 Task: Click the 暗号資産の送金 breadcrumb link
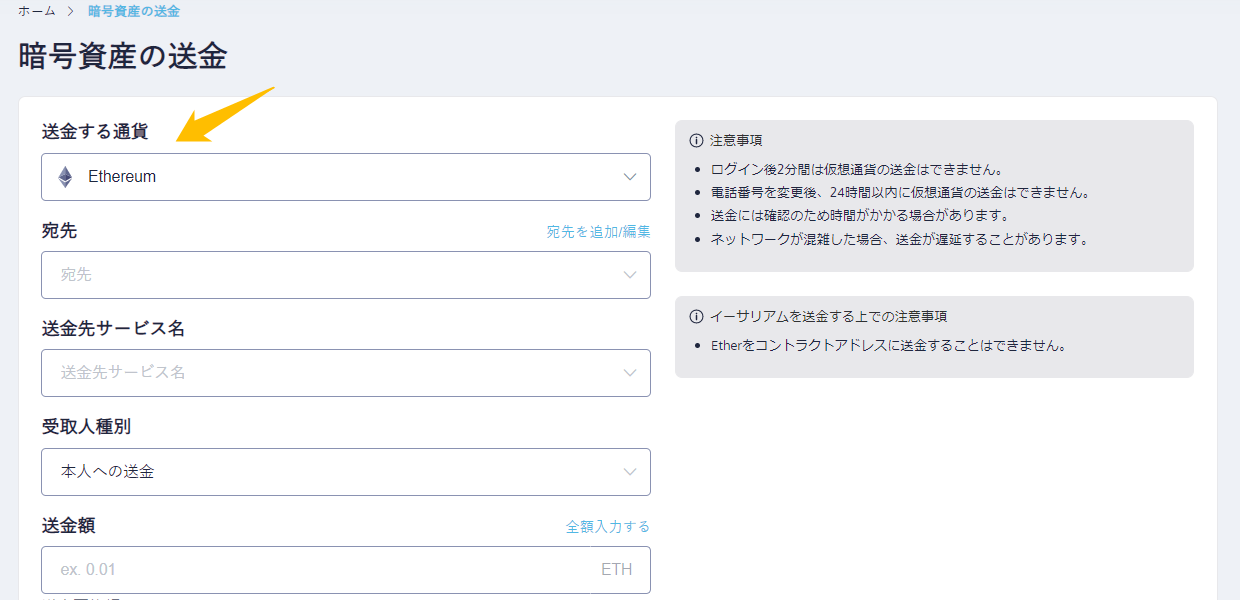click(134, 12)
